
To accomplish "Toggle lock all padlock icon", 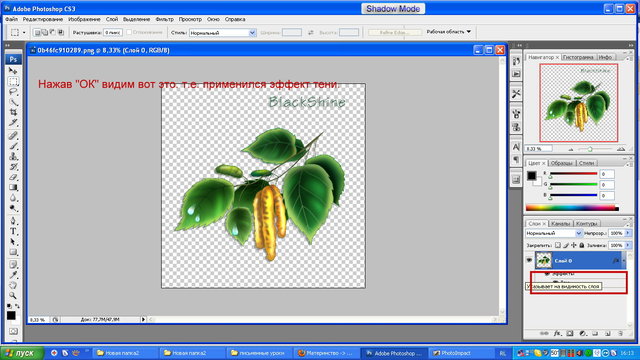I will 581,245.
